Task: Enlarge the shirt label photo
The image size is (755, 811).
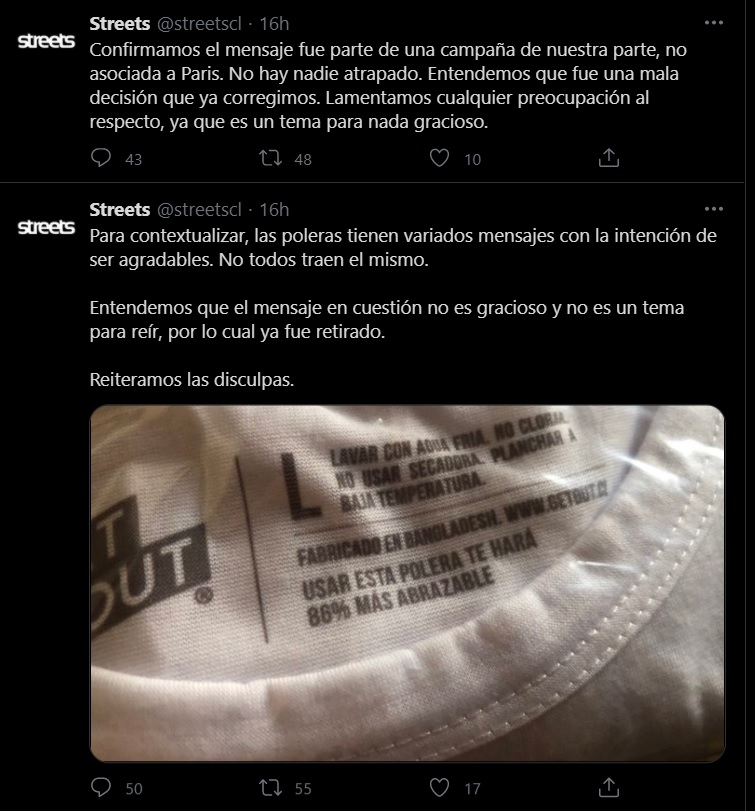Action: click(x=407, y=583)
